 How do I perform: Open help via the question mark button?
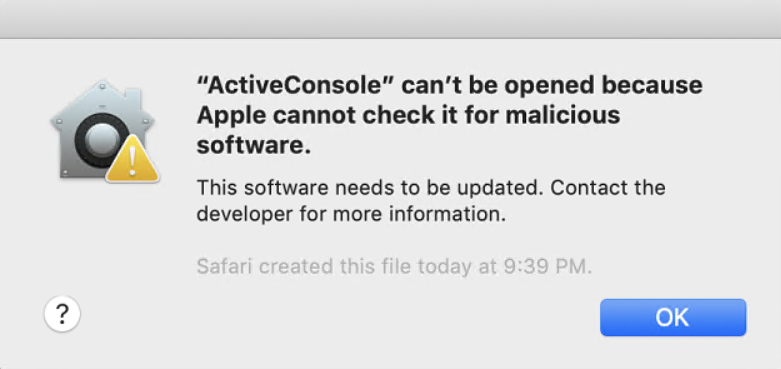62,314
